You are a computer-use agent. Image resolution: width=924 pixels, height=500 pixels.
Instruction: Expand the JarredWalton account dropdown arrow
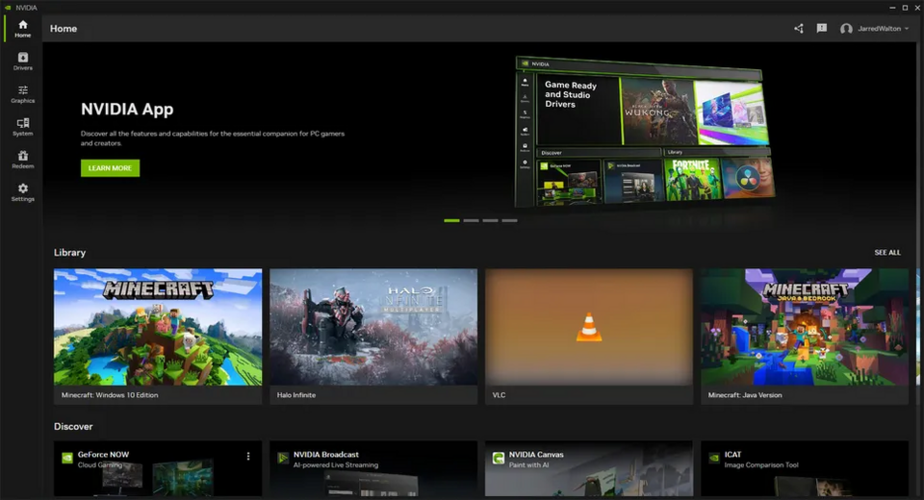pyautogui.click(x=906, y=29)
